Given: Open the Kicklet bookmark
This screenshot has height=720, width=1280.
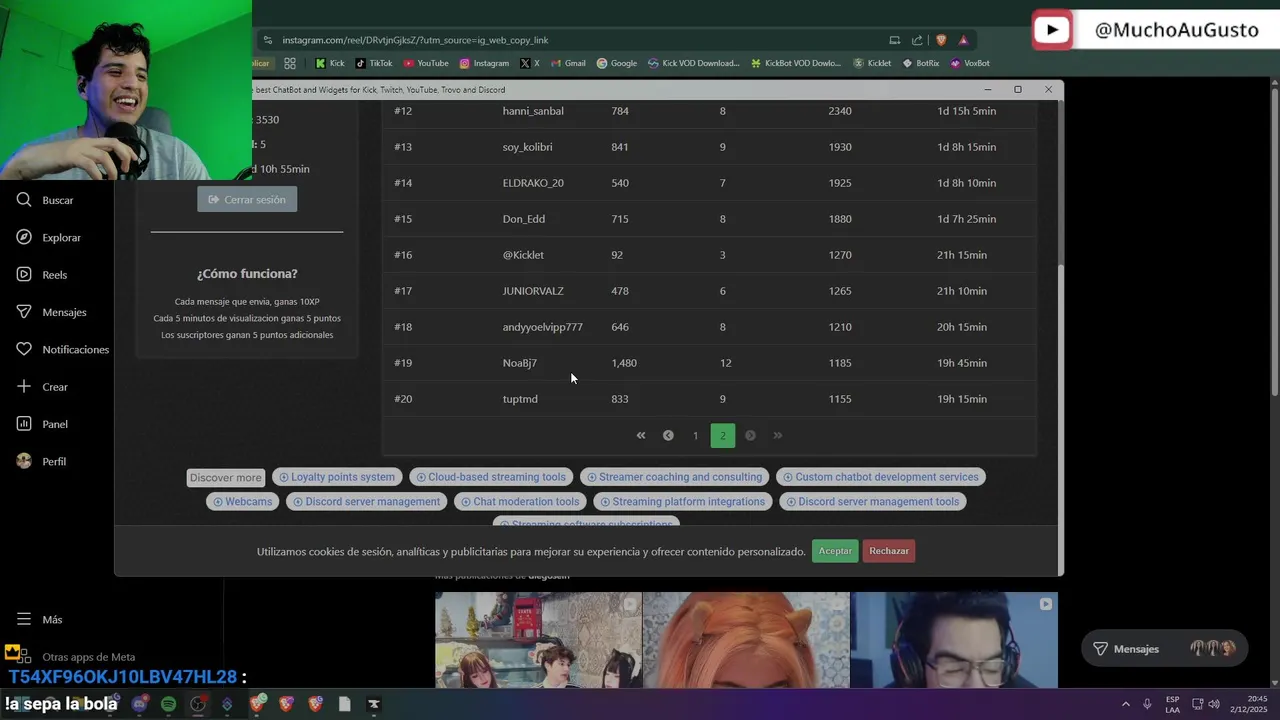Looking at the screenshot, I should 872,63.
